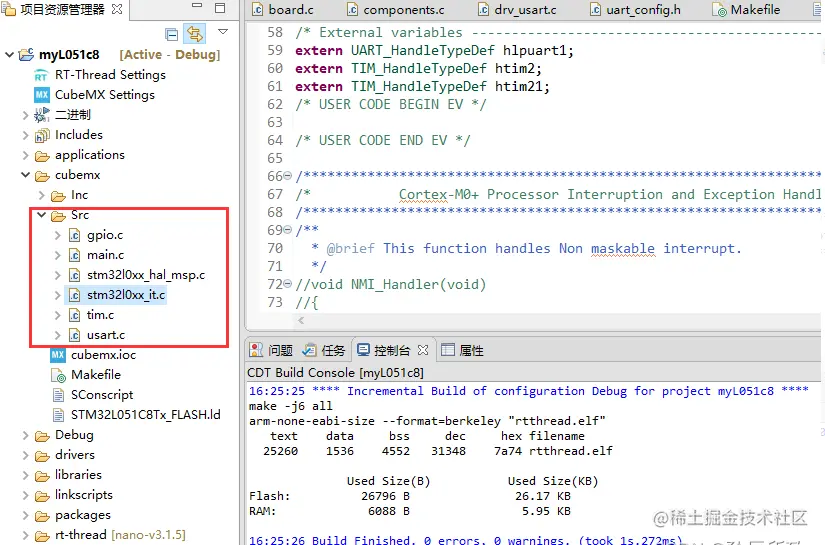Select the libraries folder icon
825x545 pixels.
[42, 476]
